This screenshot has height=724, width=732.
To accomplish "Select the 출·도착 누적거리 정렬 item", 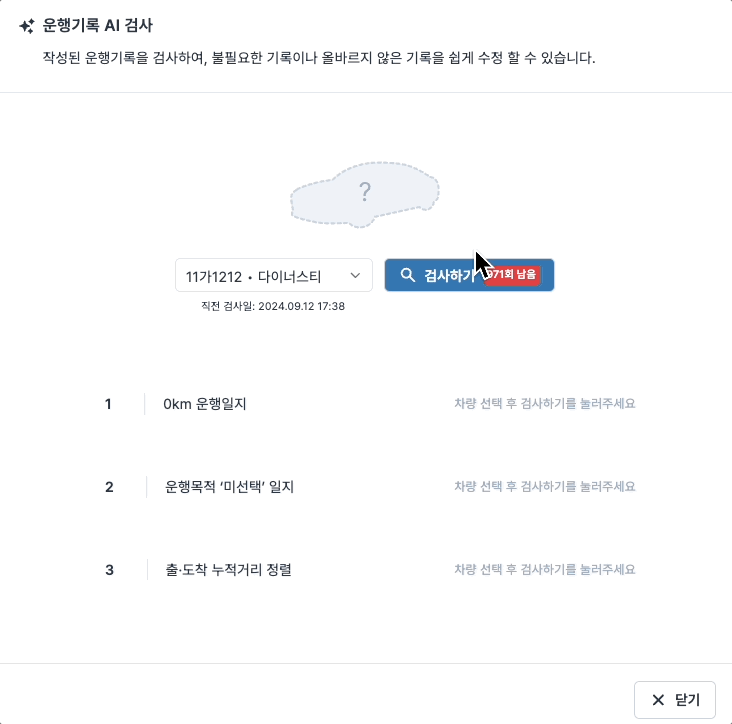I will tap(228, 570).
